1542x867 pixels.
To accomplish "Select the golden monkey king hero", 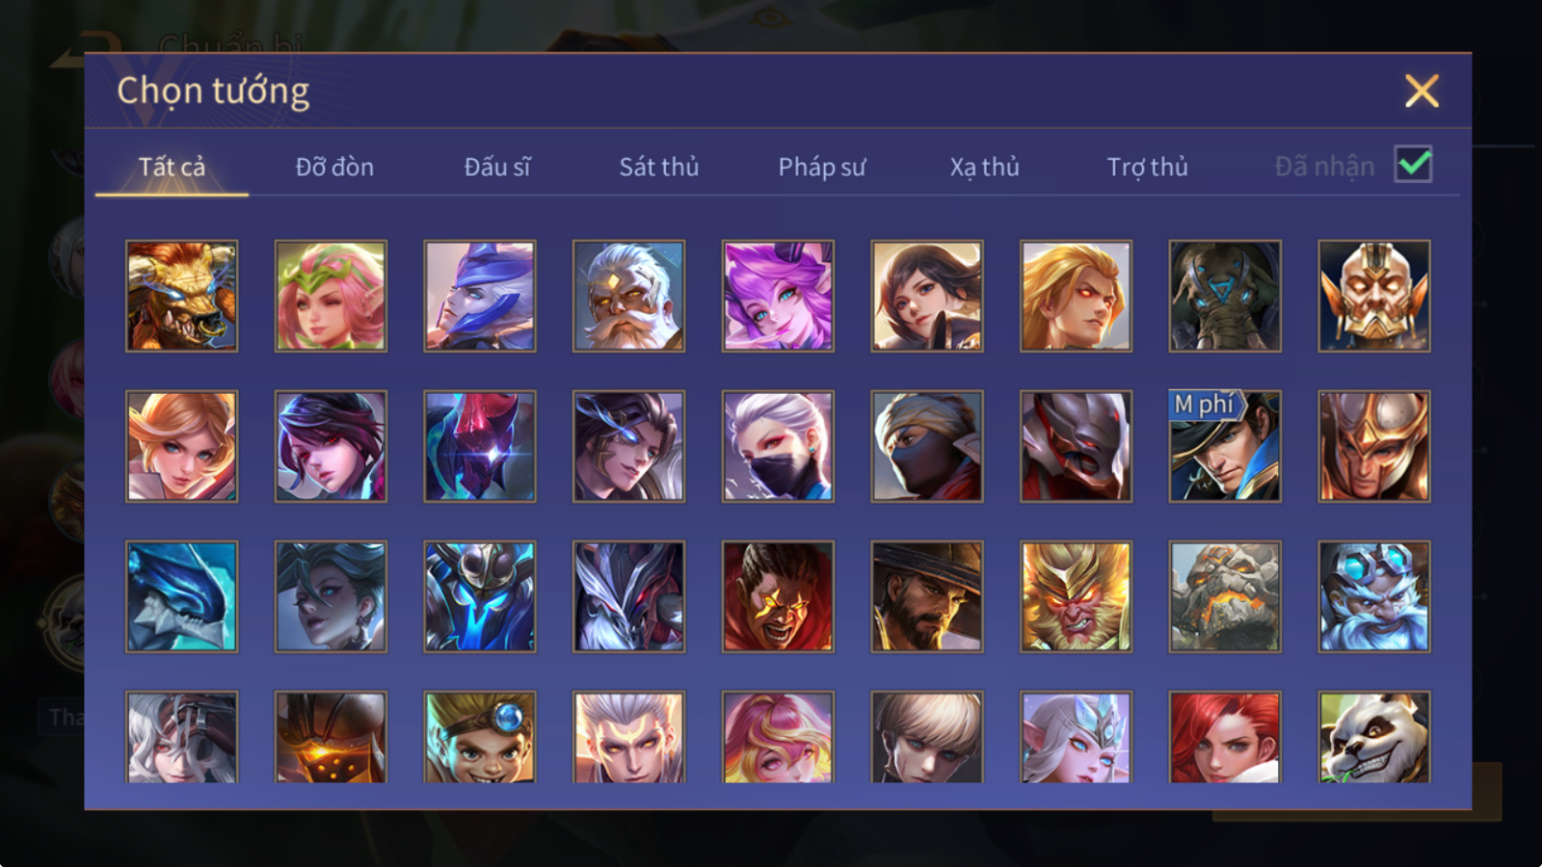I will [1076, 597].
